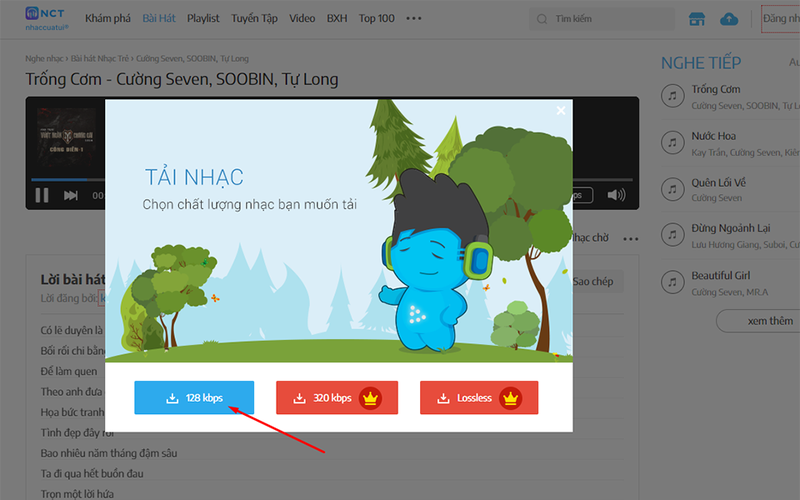This screenshot has height=500, width=800.
Task: Click the xem thêm button
Action: 760,321
